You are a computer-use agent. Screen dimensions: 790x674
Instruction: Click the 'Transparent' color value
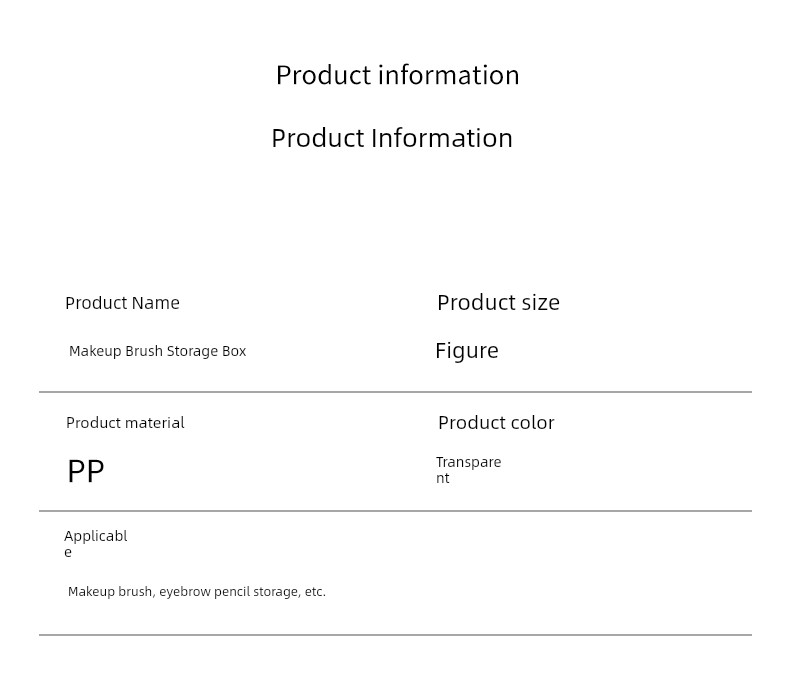[x=469, y=470]
